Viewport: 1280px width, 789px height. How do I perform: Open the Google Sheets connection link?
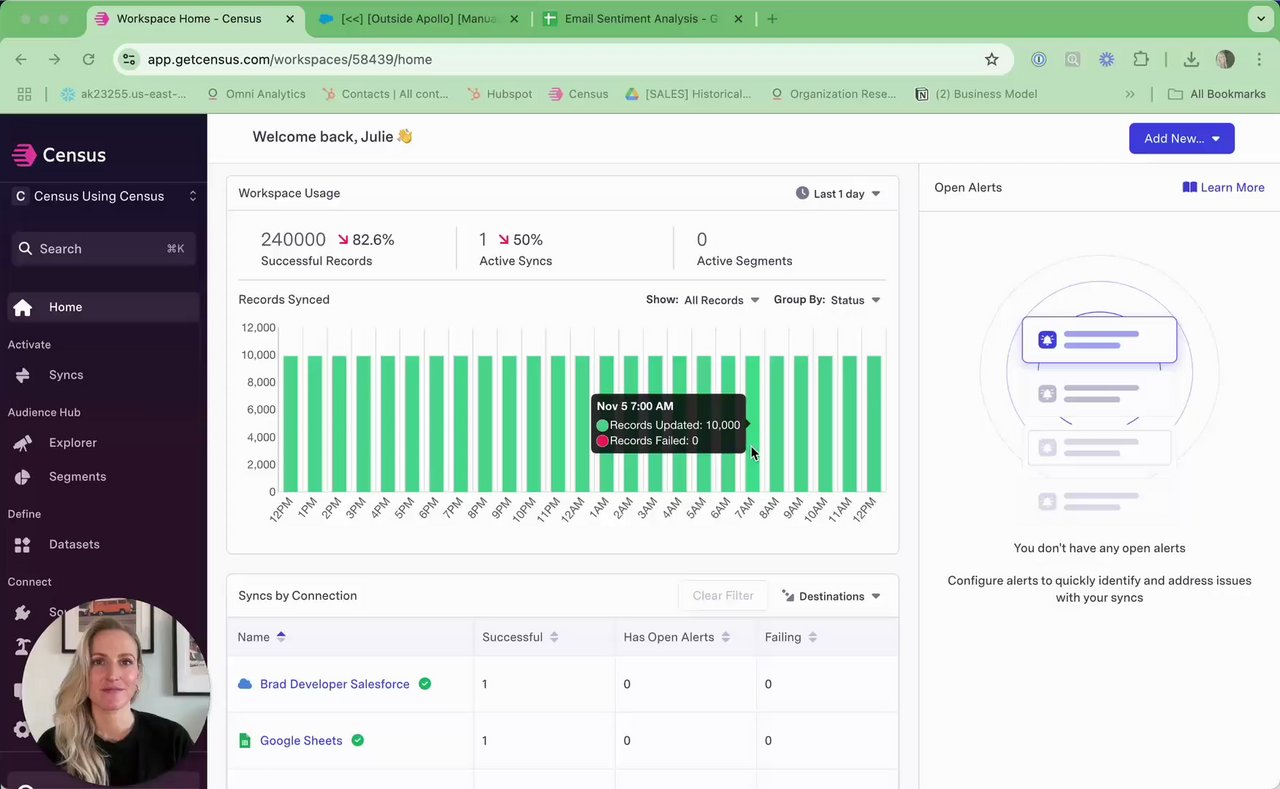301,741
